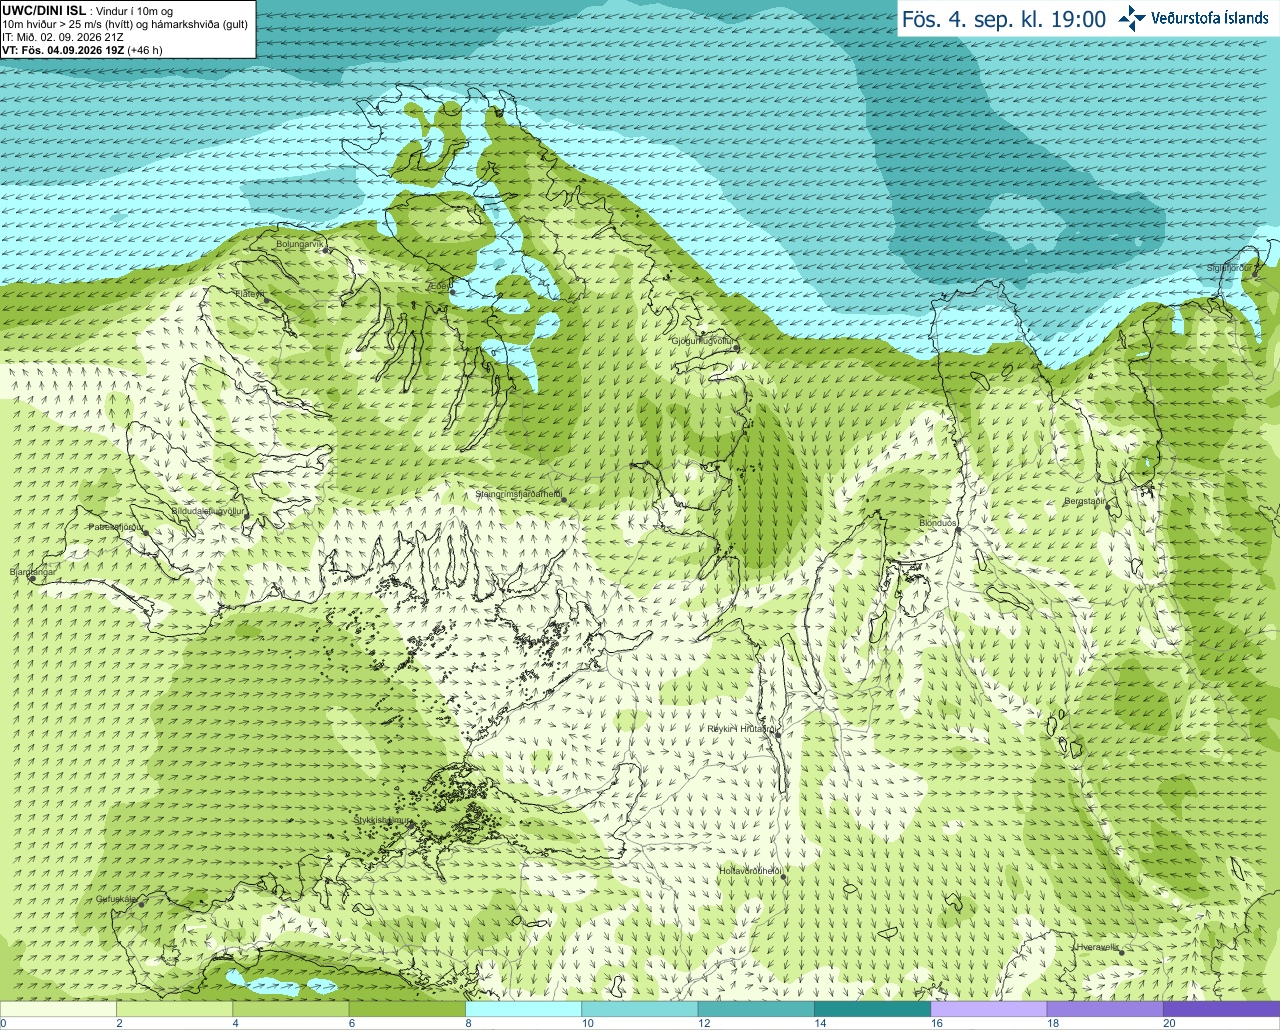The image size is (1280, 1030).
Task: Select the Bolungarvík station marker
Action: pyautogui.click(x=326, y=250)
